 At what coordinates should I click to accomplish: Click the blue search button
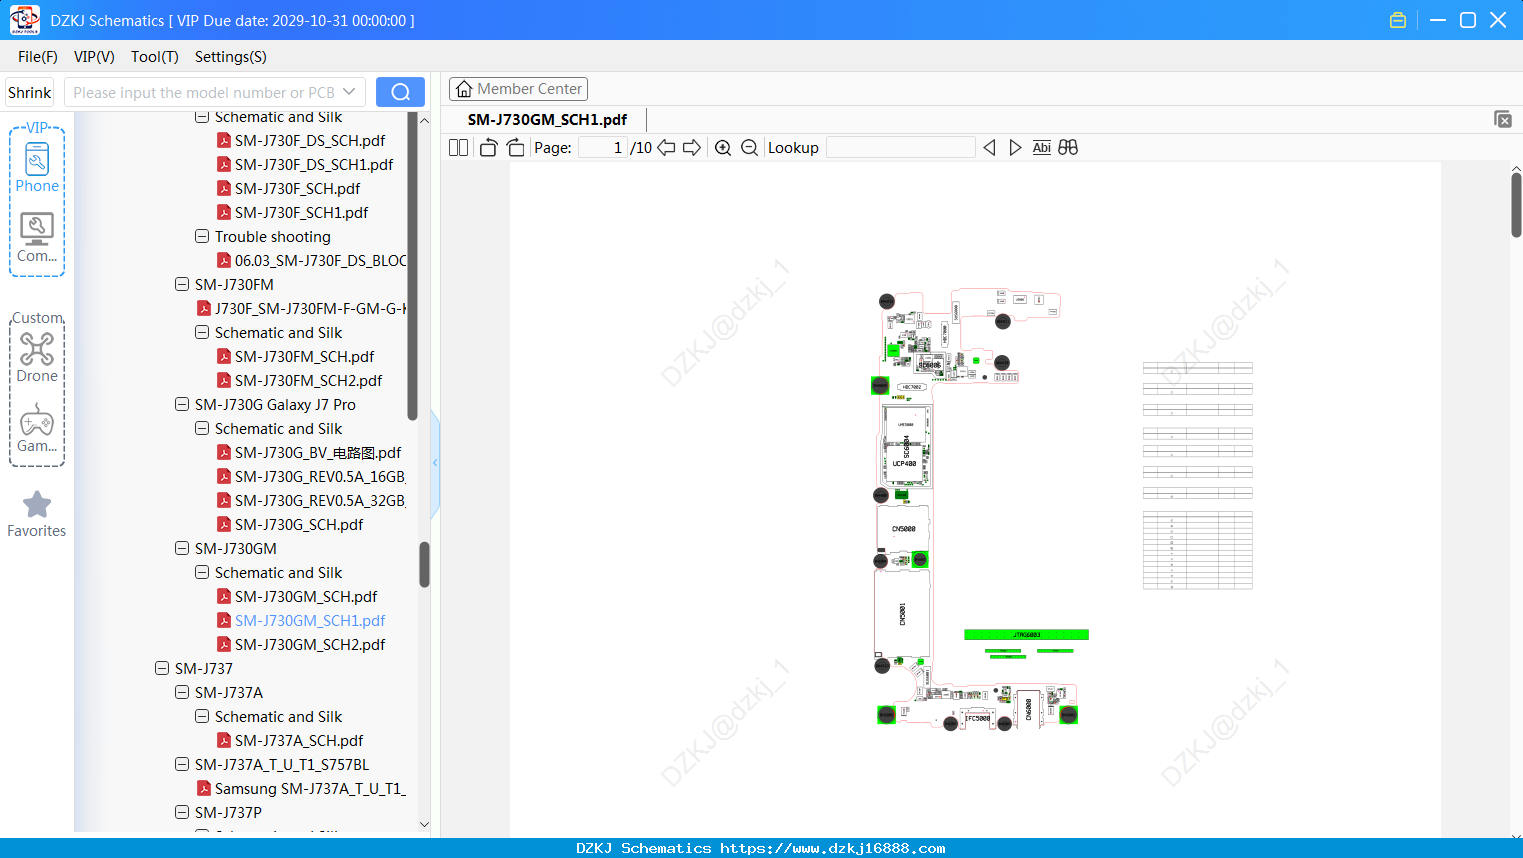pyautogui.click(x=400, y=92)
